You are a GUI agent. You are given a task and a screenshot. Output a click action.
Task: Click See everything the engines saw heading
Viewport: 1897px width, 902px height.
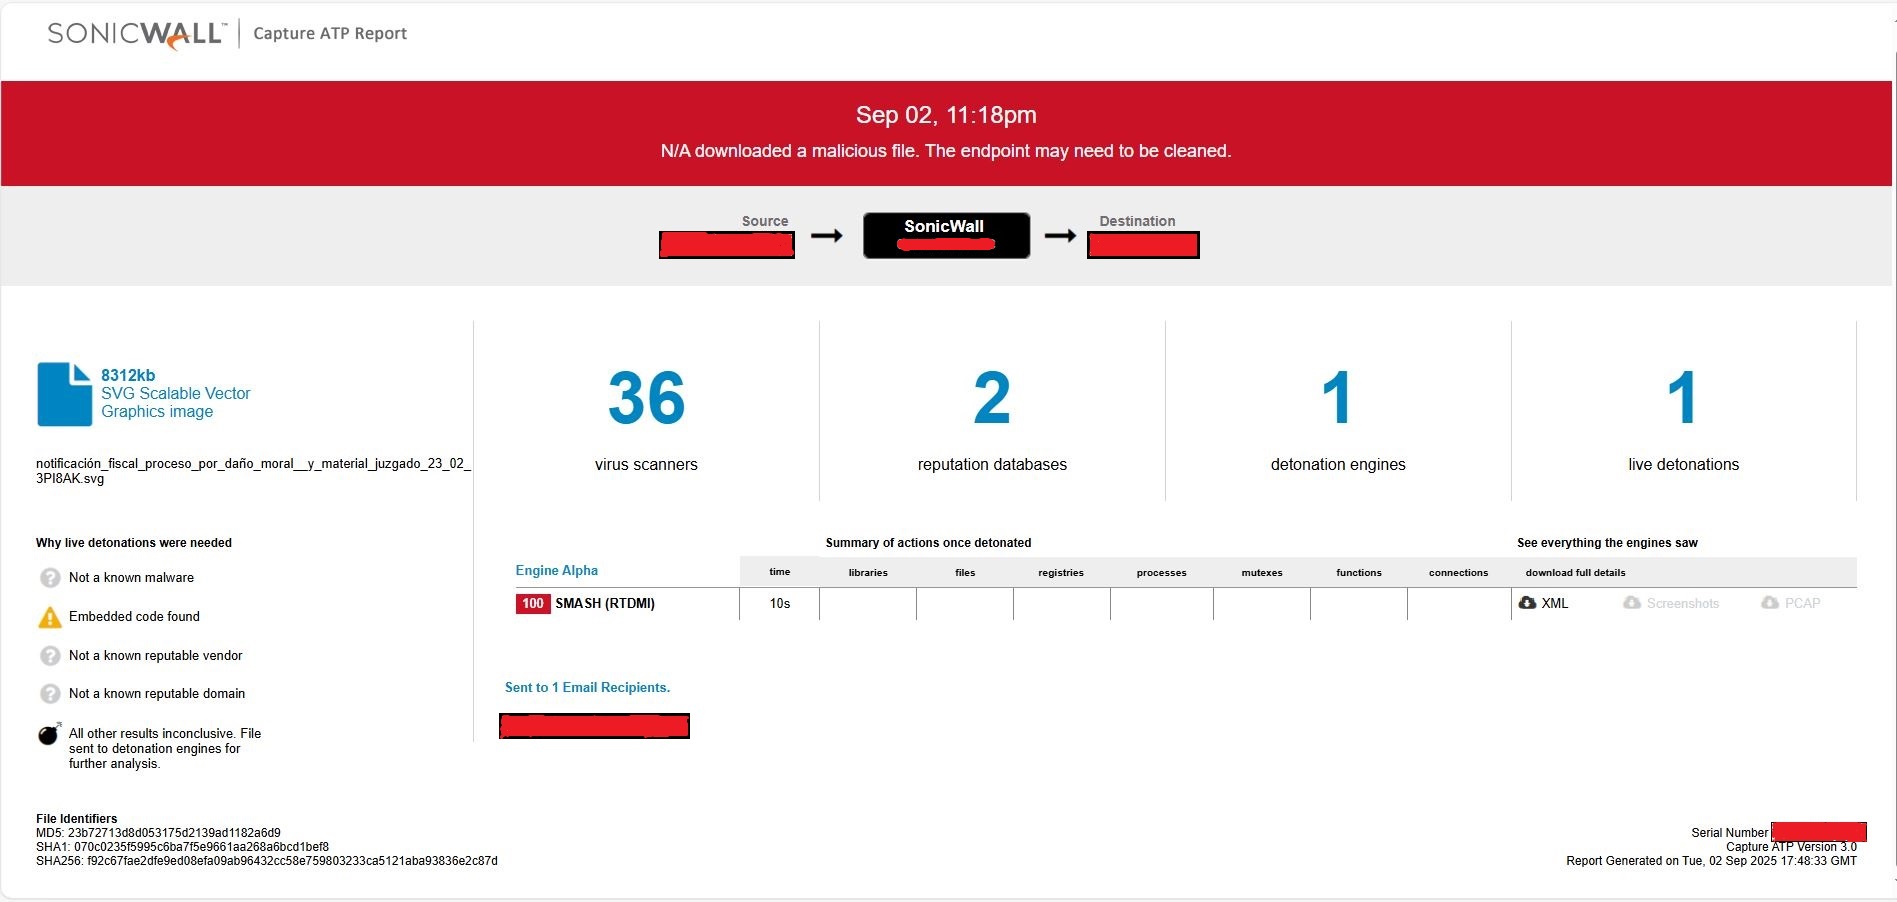1607,543
